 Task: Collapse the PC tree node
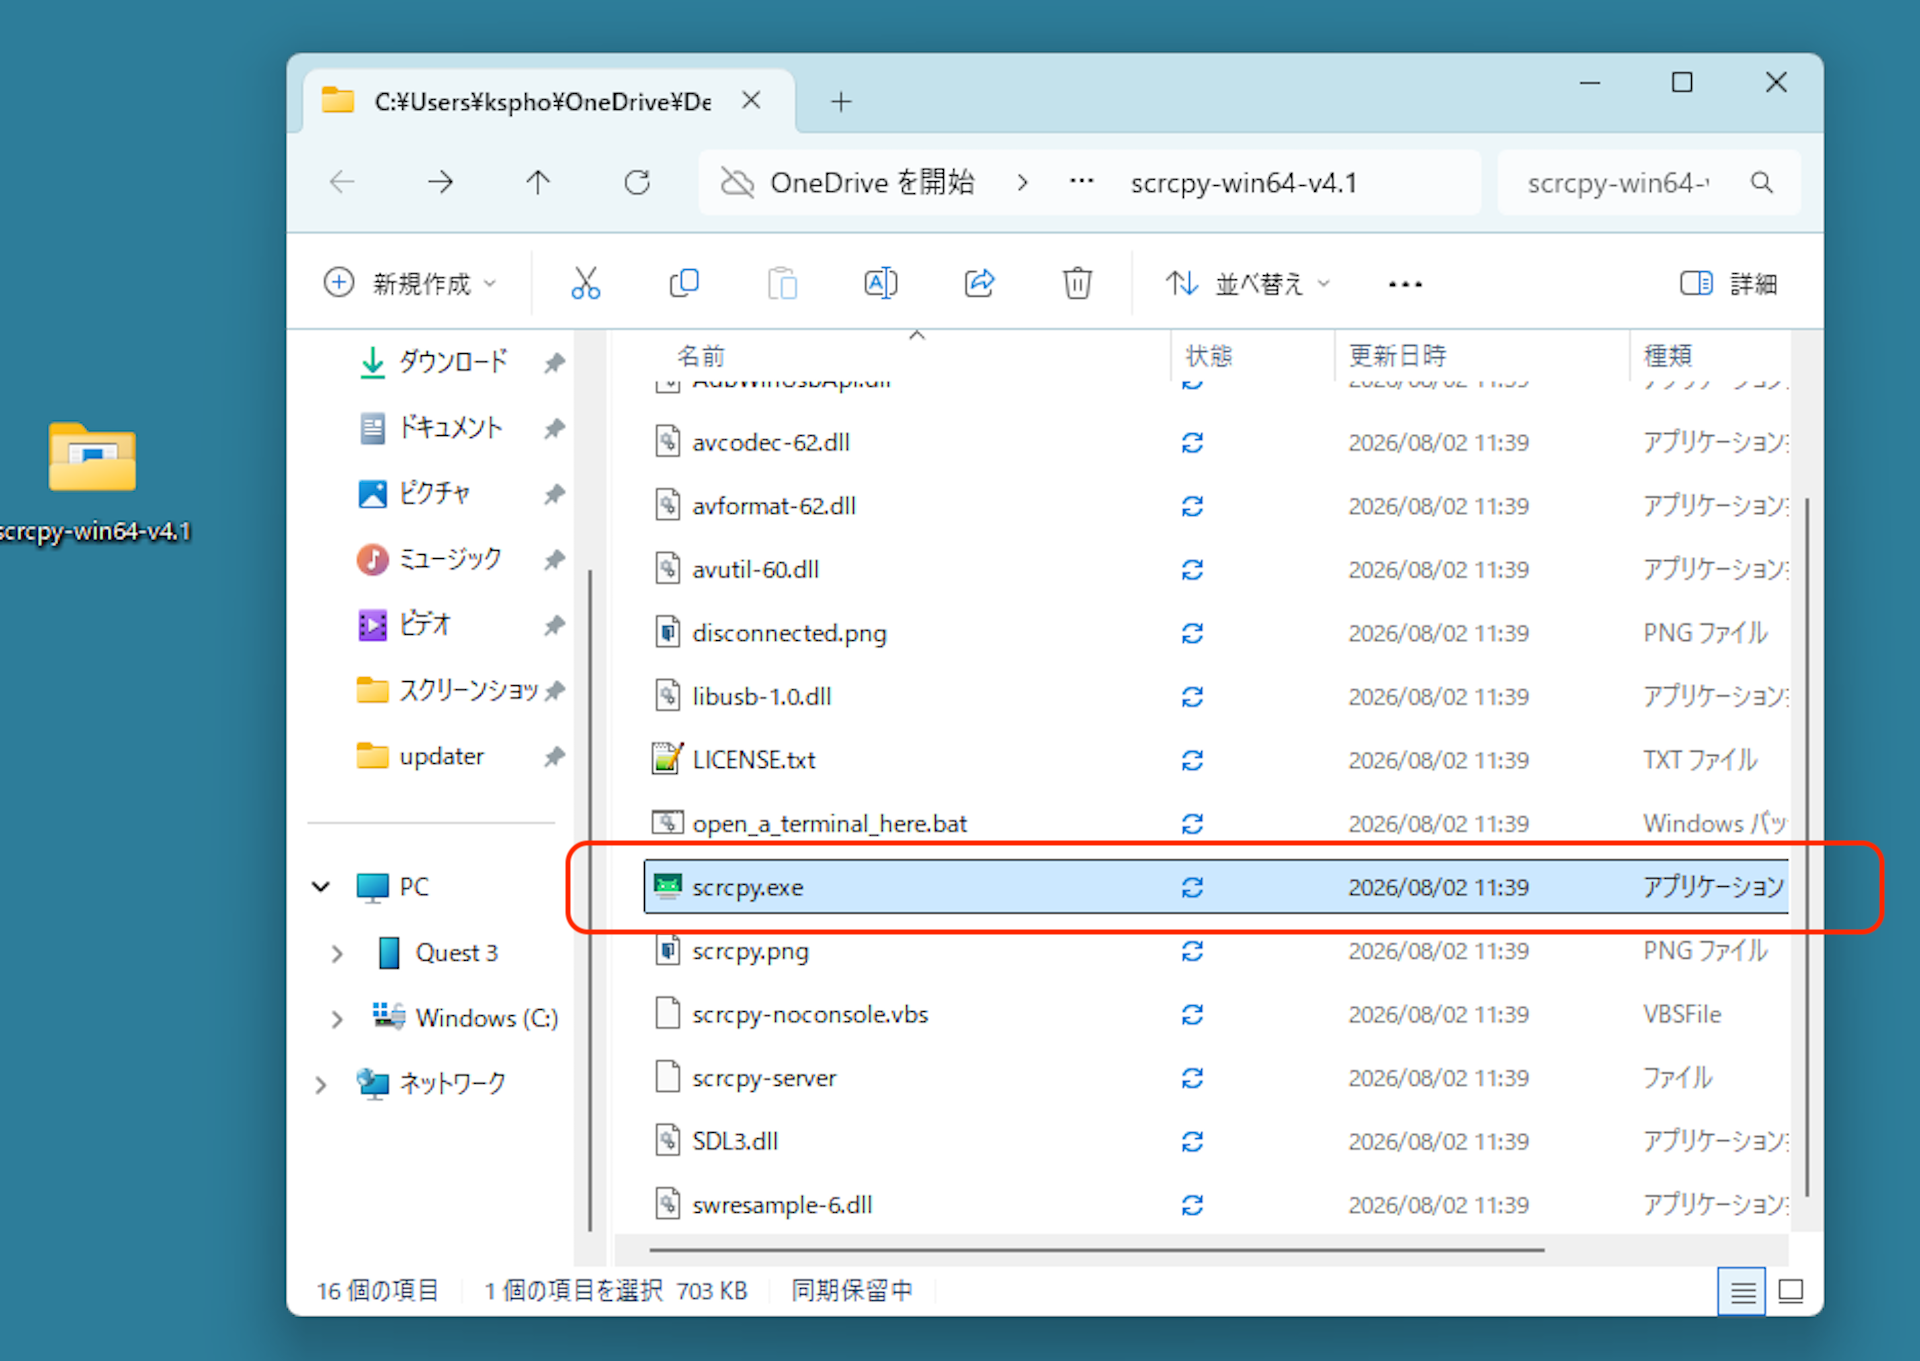tap(321, 887)
